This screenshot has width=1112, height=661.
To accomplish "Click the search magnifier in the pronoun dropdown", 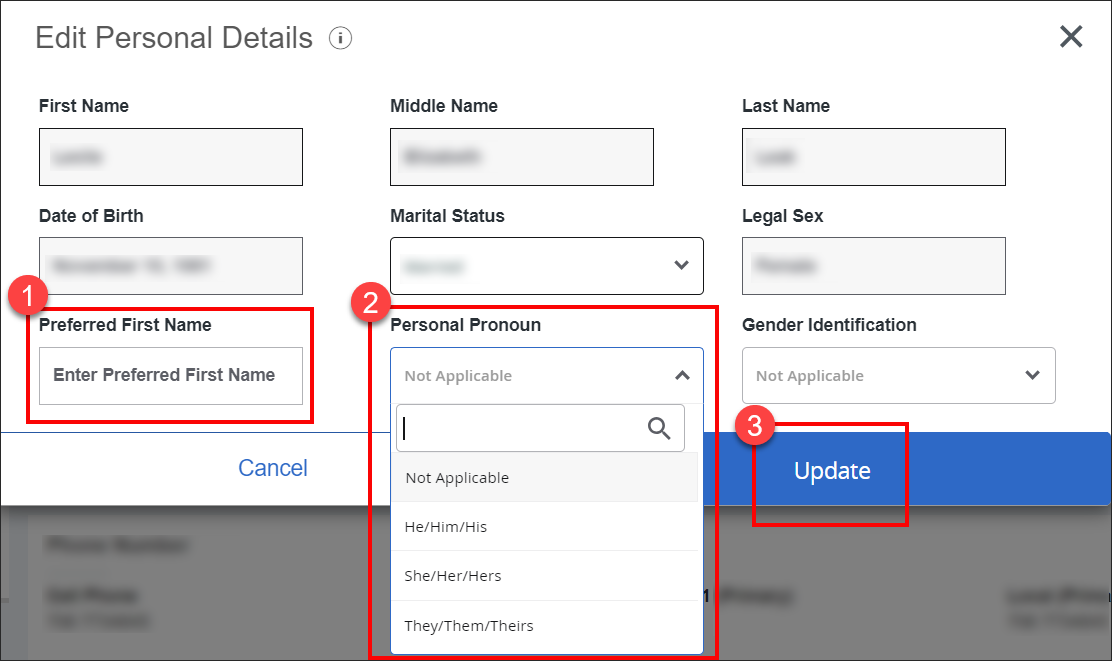I will 659,427.
